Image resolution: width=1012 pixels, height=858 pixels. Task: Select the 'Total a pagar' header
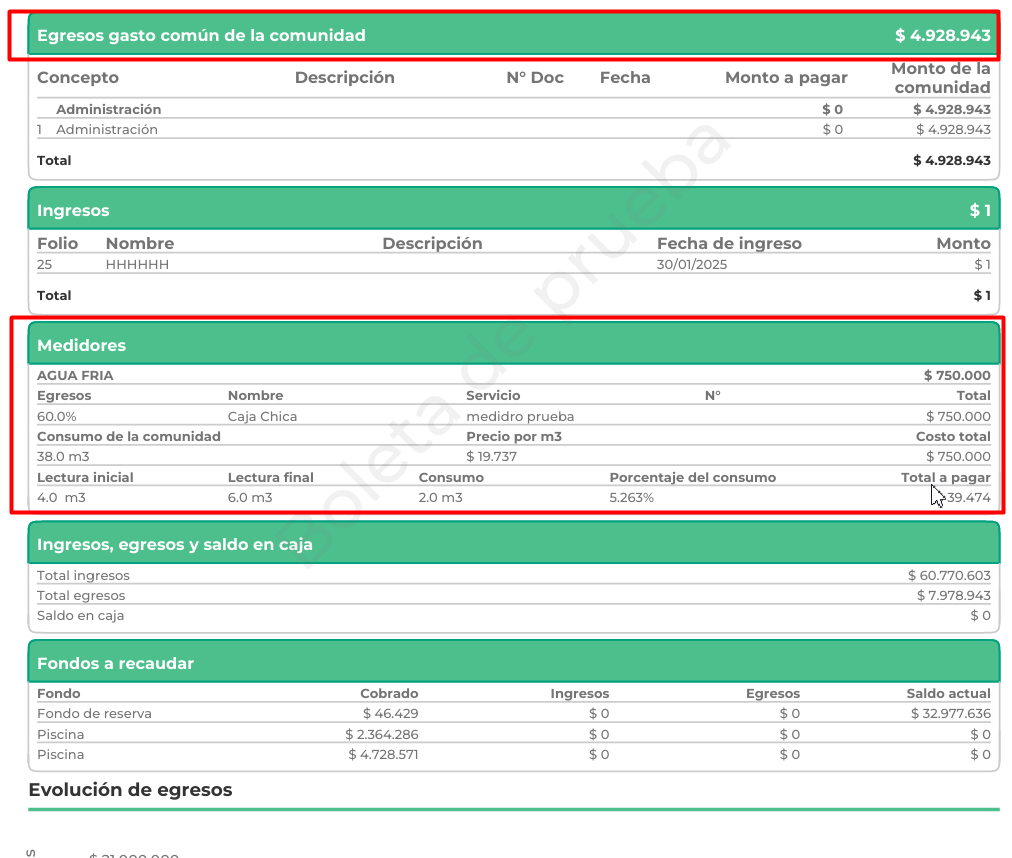click(946, 478)
